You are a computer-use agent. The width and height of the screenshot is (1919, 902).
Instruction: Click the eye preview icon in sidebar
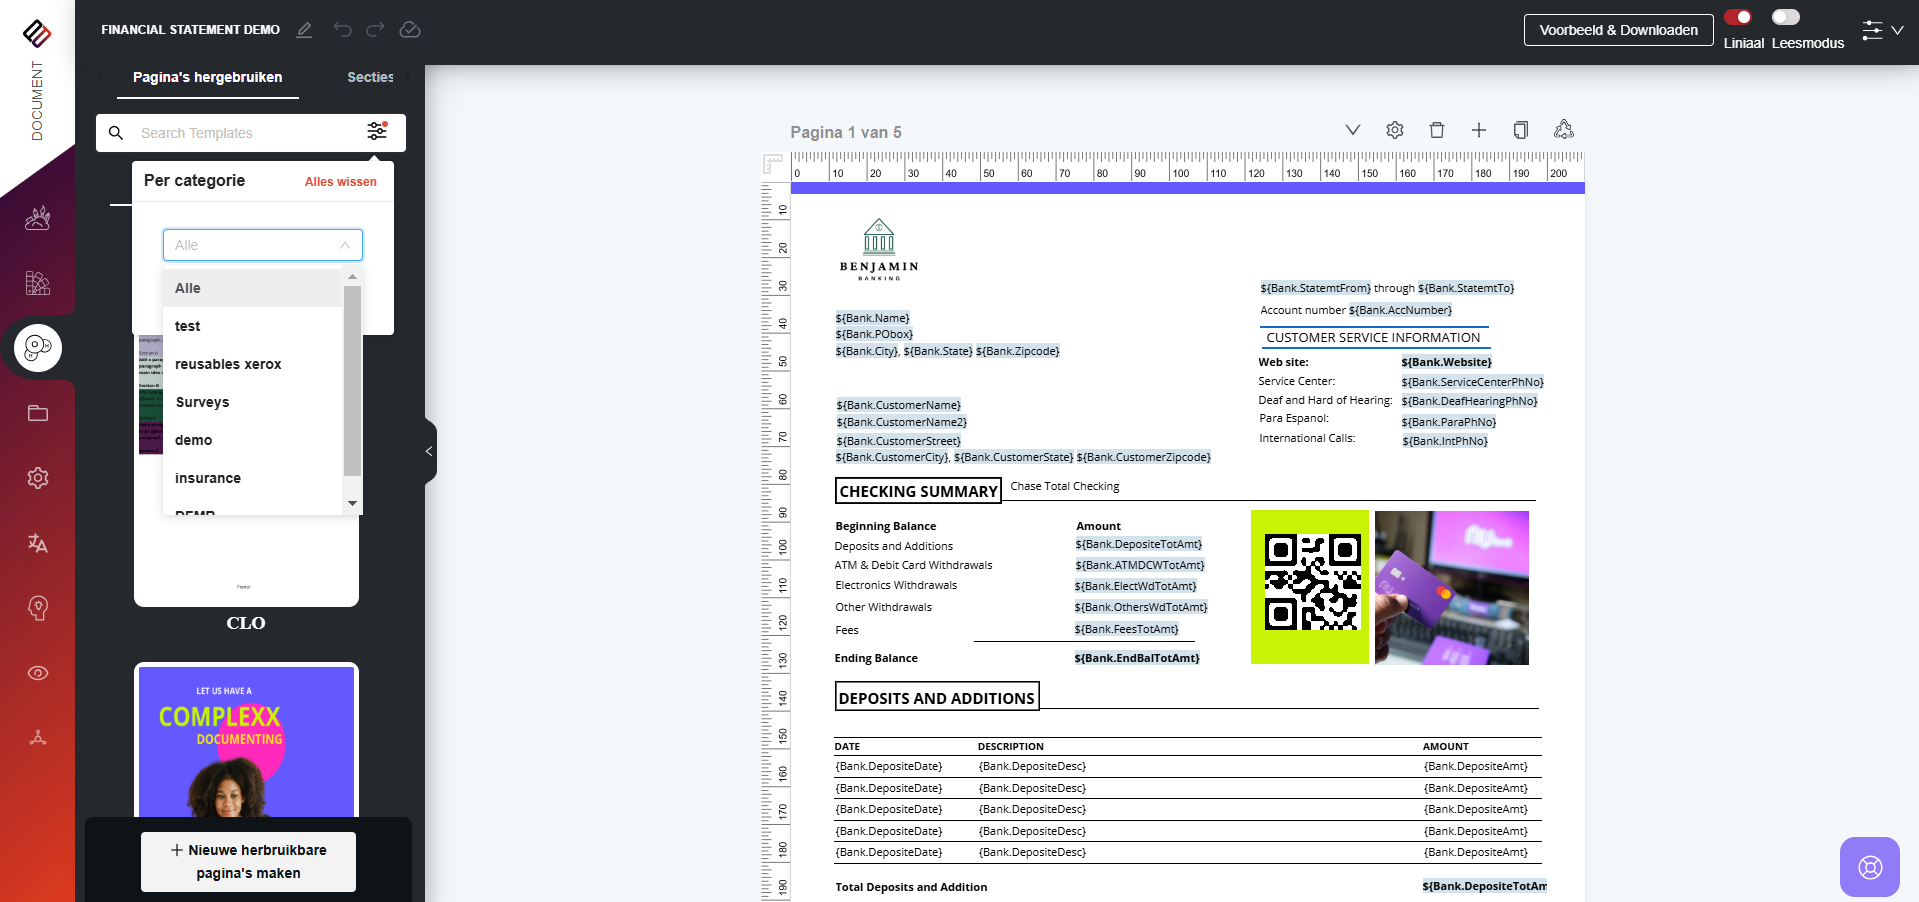pyautogui.click(x=38, y=673)
